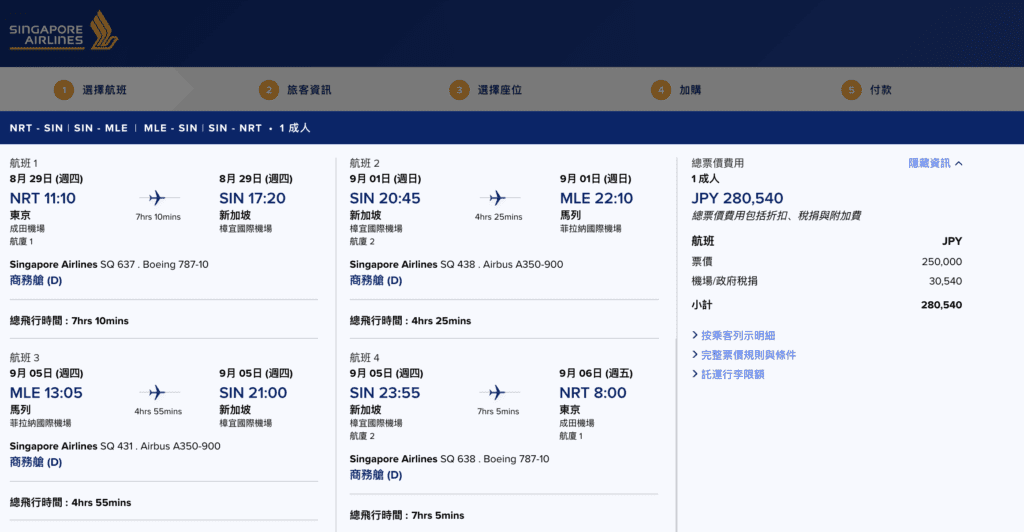Open 商務艙 (D) link for flight SQ 638
This screenshot has width=1024, height=532.
click(x=376, y=475)
